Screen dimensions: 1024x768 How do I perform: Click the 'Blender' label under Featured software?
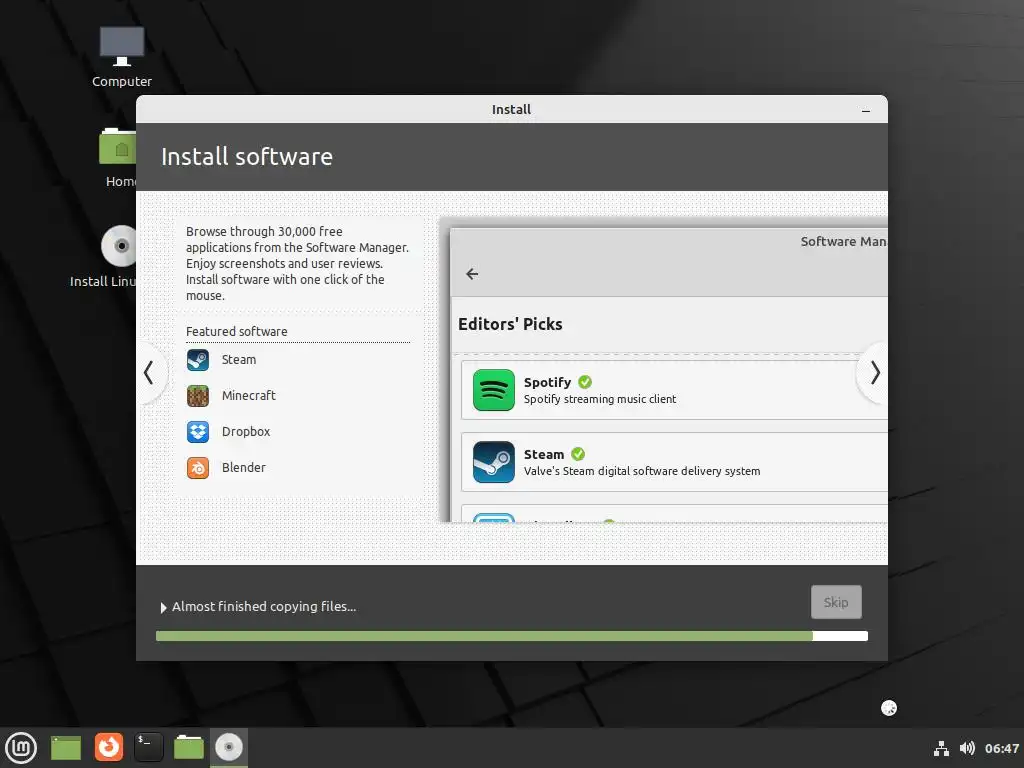coord(244,468)
